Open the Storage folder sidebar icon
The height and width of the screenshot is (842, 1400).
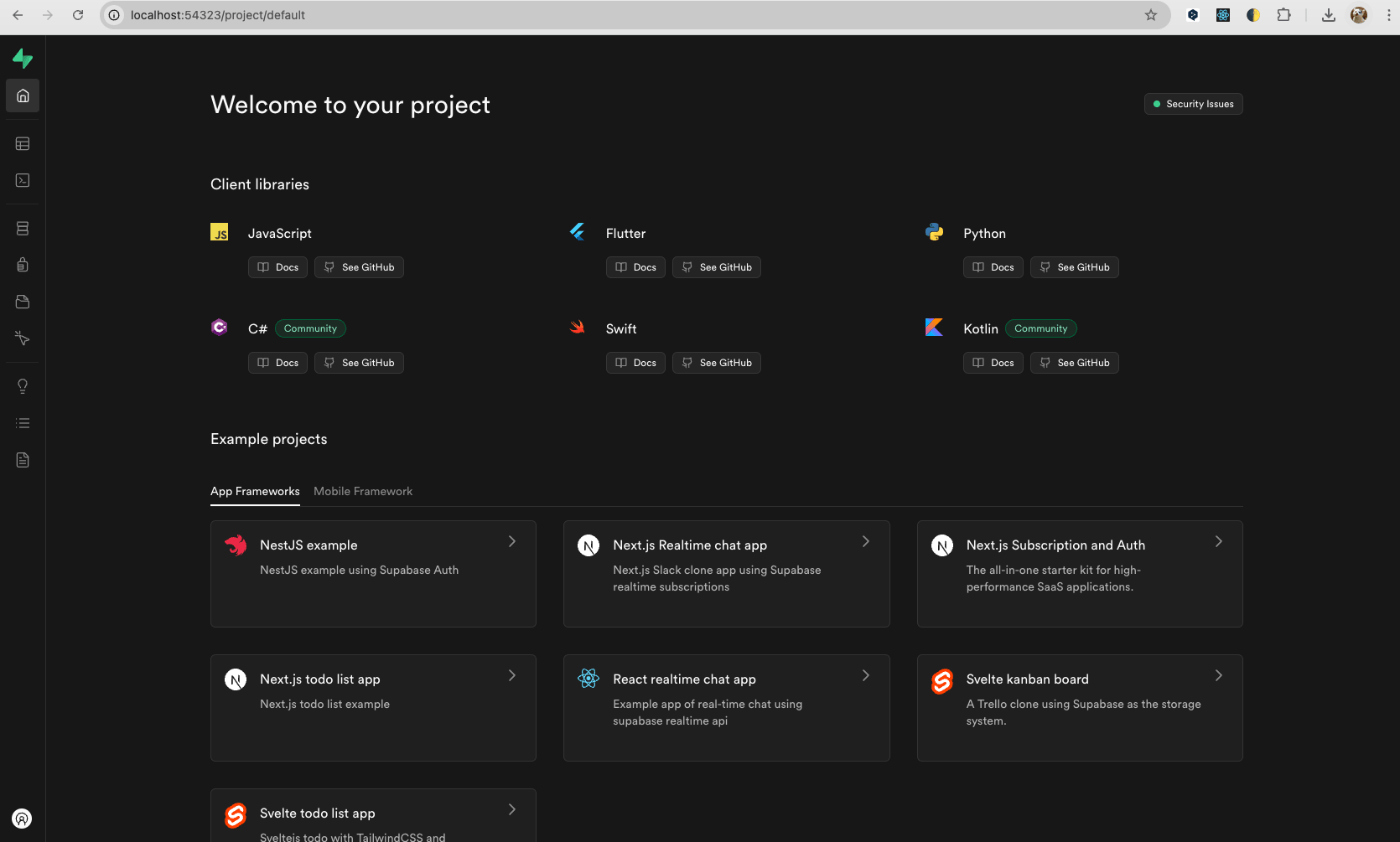pyautogui.click(x=22, y=302)
